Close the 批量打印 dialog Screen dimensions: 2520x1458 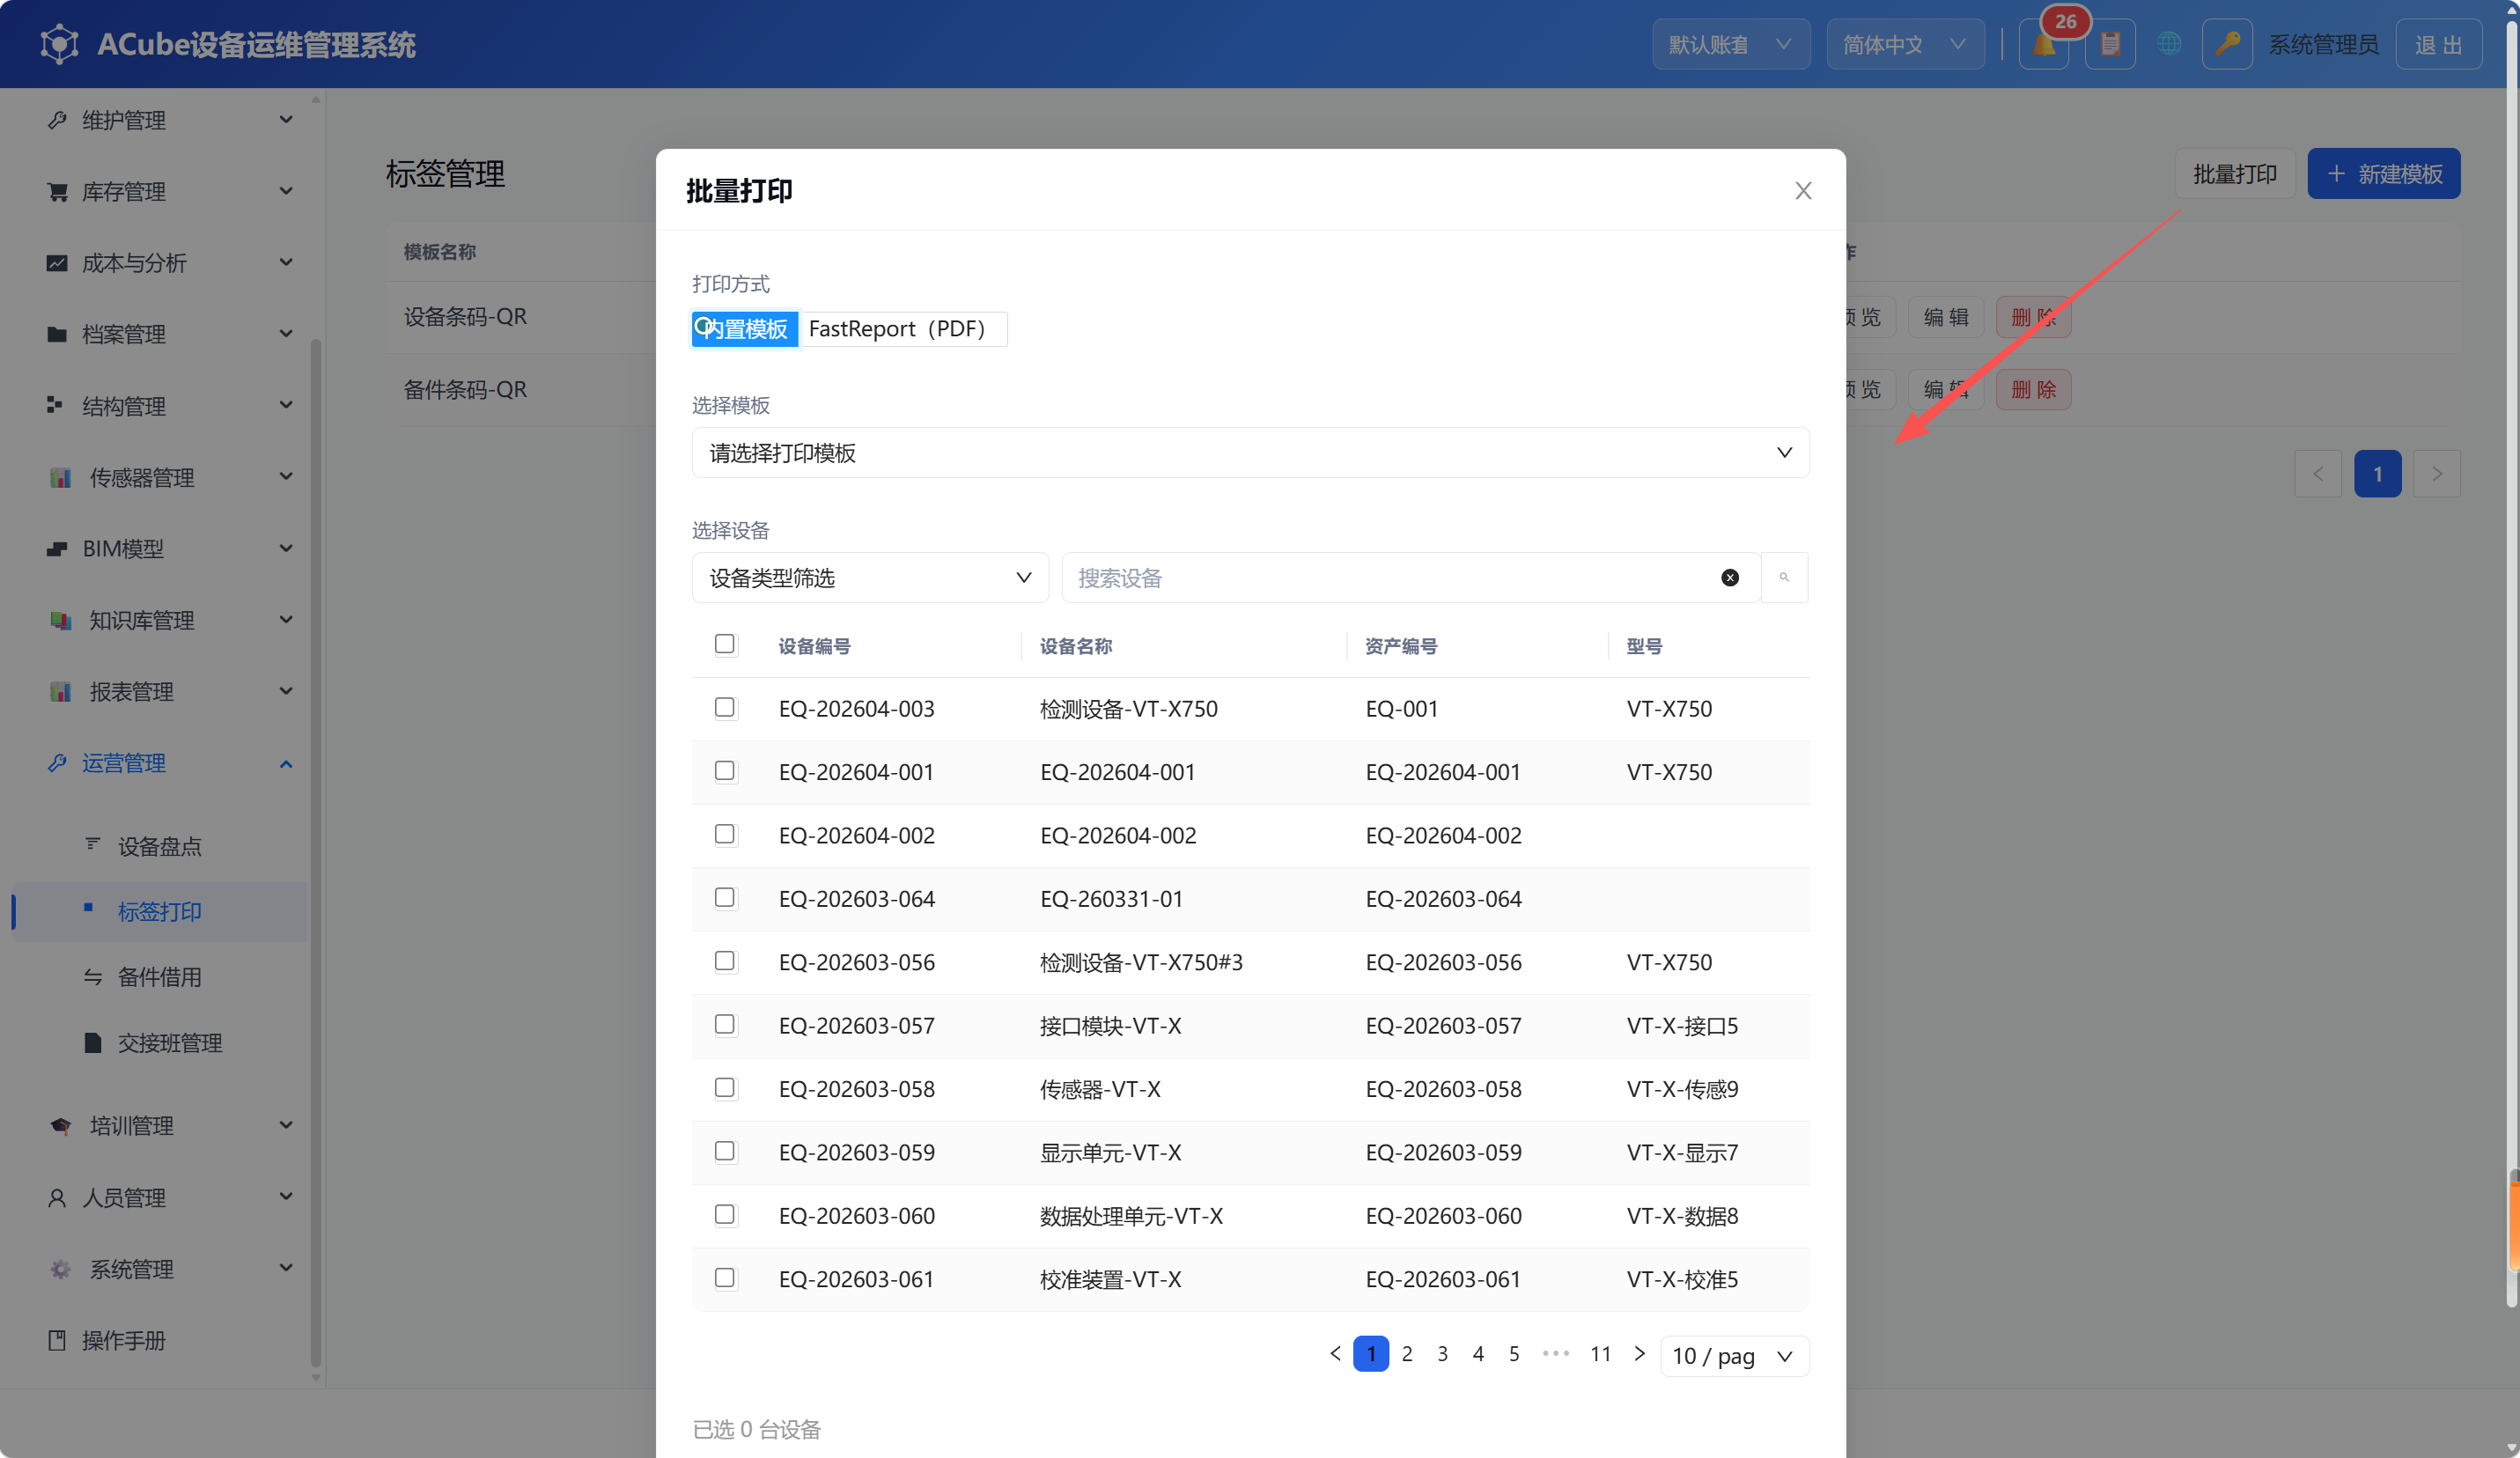(1803, 190)
